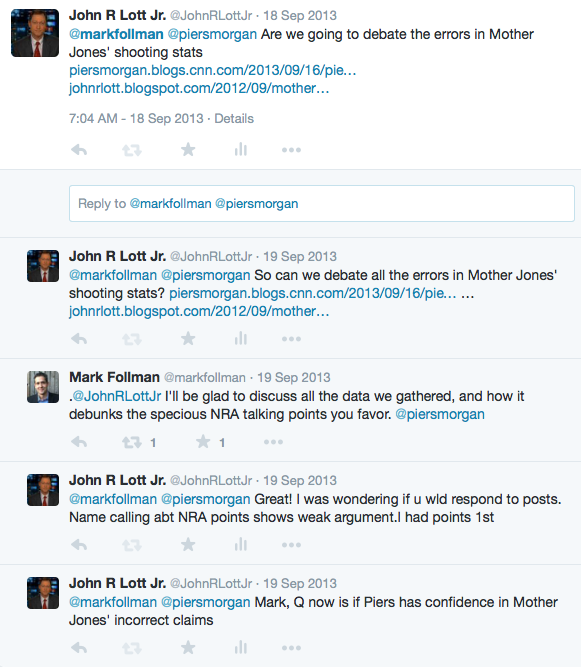Viewport: 581px width, 667px height.
Task: Open Mark Follman's profile picture
Action: [x=43, y=387]
